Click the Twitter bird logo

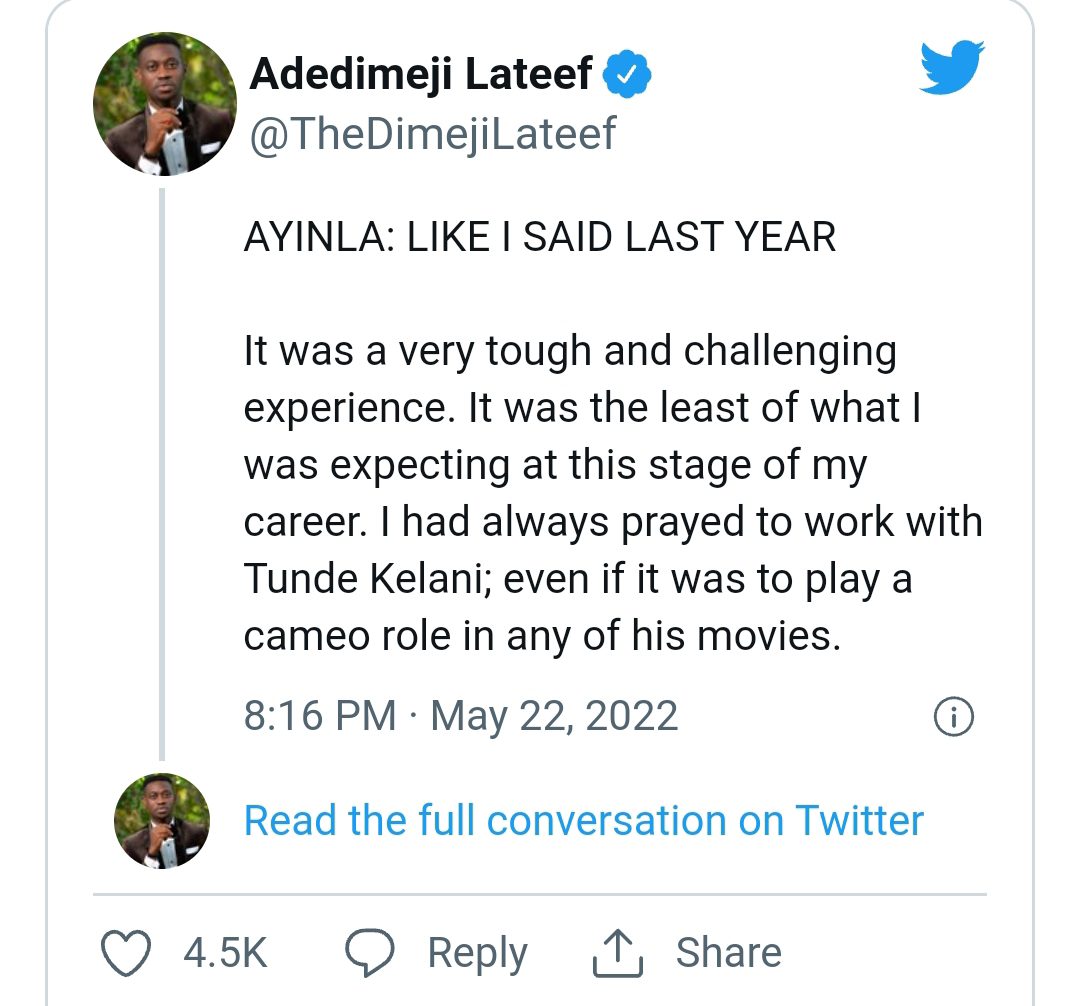pyautogui.click(x=951, y=68)
